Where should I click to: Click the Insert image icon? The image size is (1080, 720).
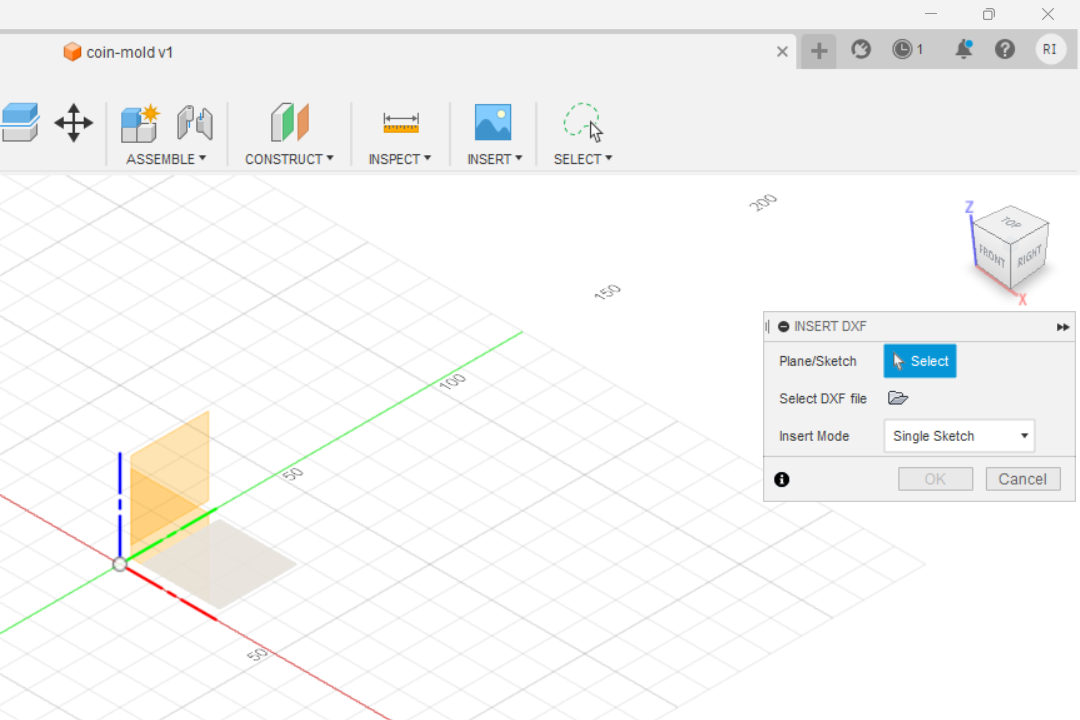click(493, 123)
